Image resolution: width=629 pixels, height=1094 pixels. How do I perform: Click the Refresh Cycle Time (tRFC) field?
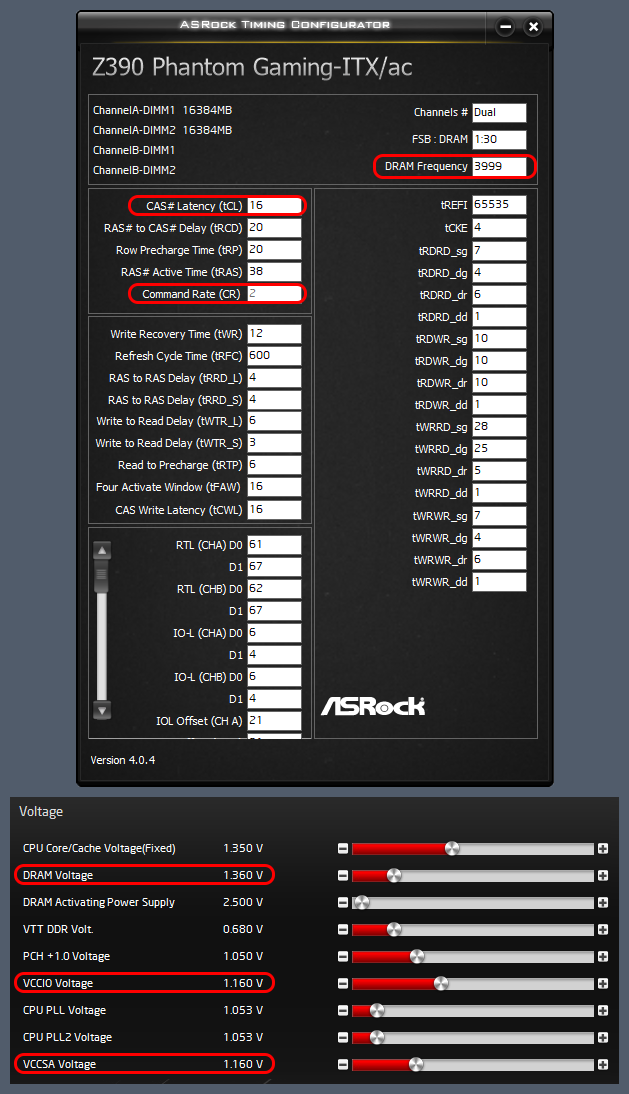click(274, 356)
